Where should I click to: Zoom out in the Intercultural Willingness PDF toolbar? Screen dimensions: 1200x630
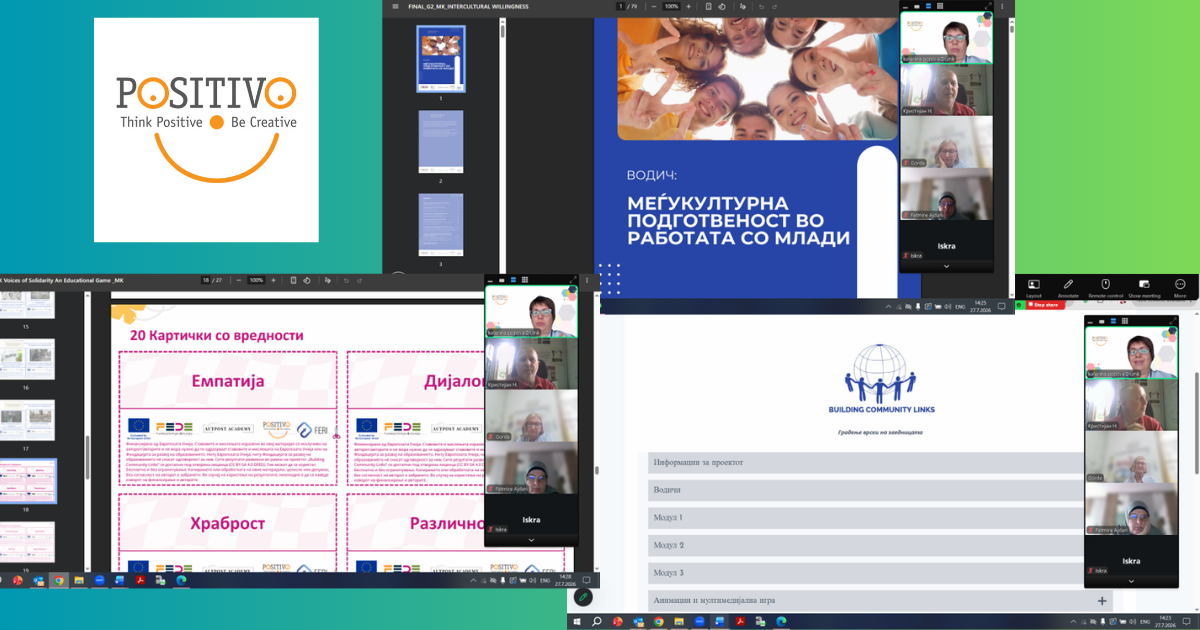[x=654, y=6]
